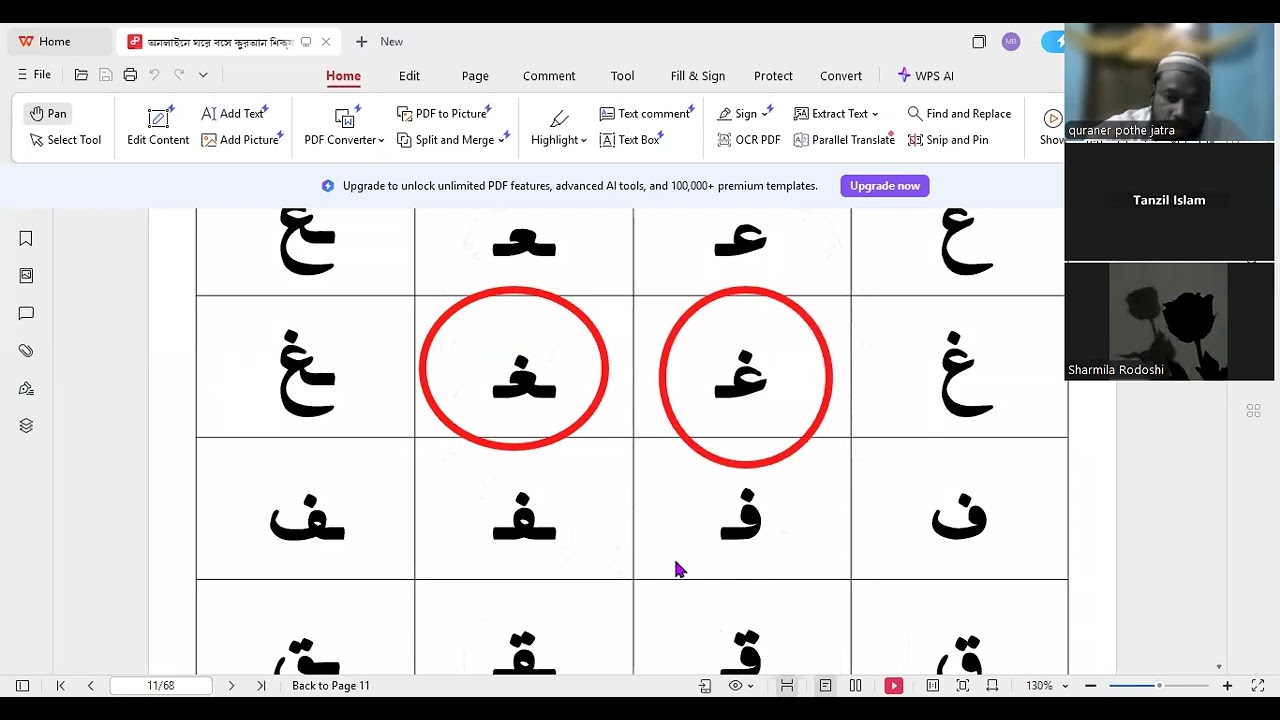Image resolution: width=1280 pixels, height=720 pixels.
Task: Click the Undo arrow
Action: coord(154,75)
